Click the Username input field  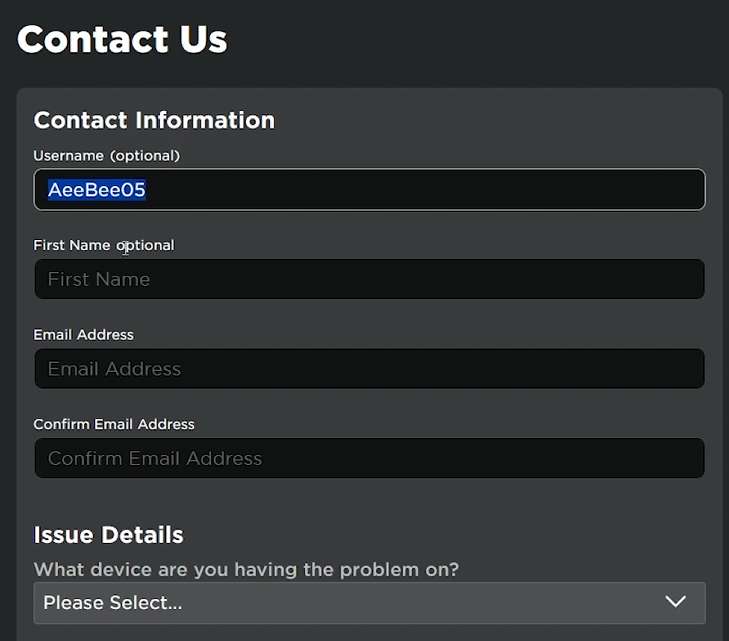[369, 190]
